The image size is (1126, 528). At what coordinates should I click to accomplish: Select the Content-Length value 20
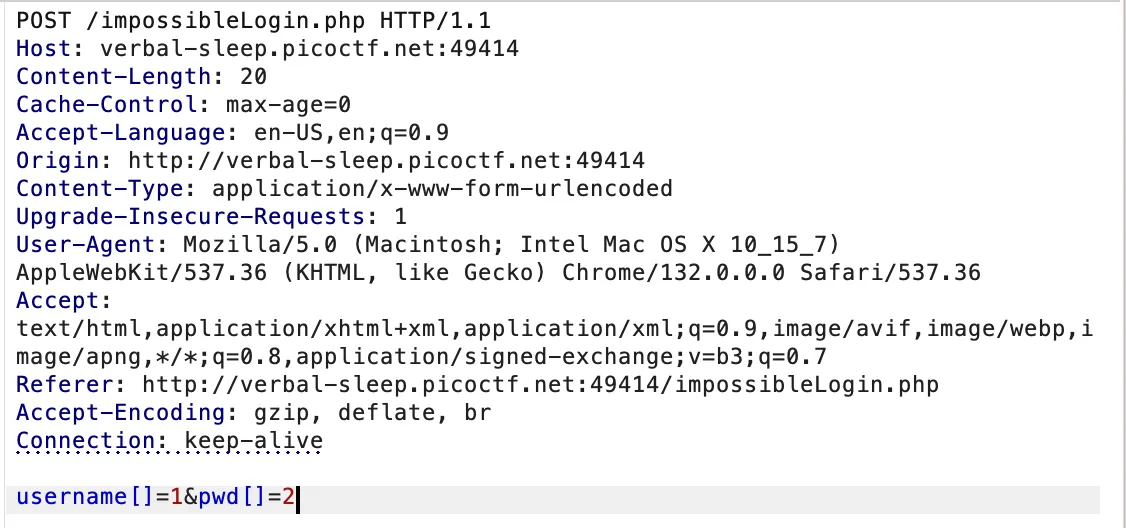(253, 76)
